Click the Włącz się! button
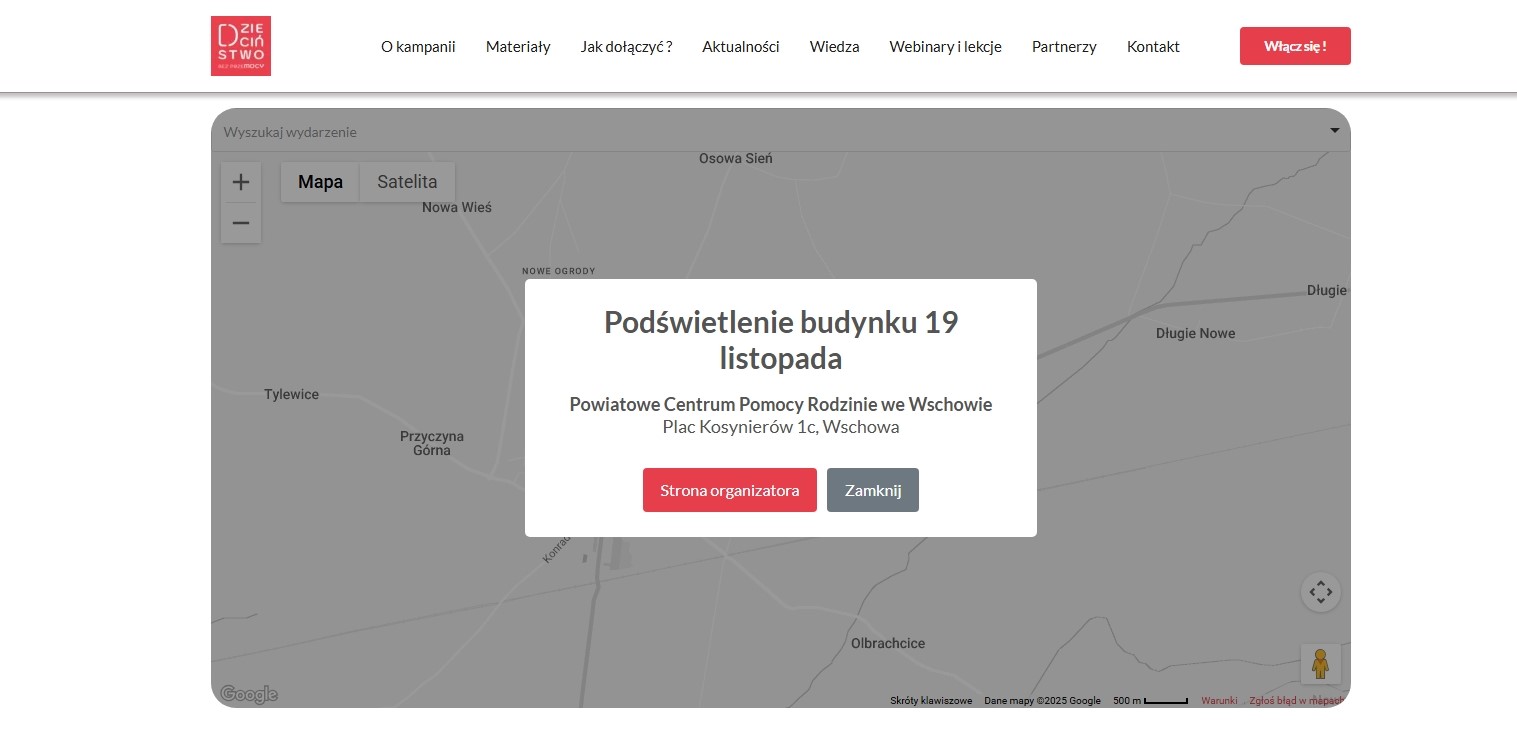This screenshot has width=1517, height=752. [x=1295, y=46]
